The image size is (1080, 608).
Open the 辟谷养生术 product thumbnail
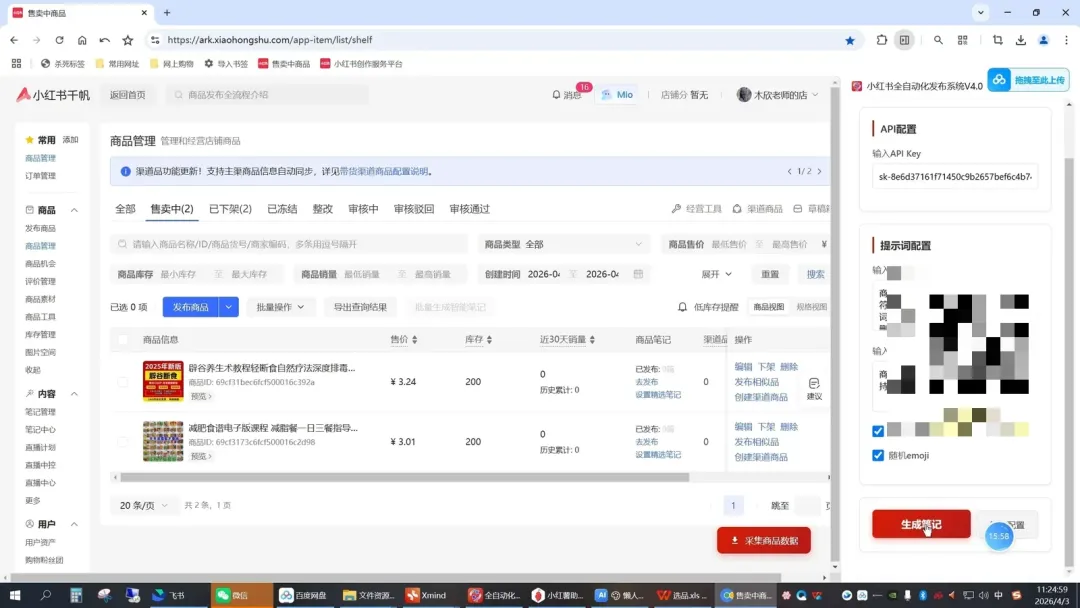[x=163, y=381]
